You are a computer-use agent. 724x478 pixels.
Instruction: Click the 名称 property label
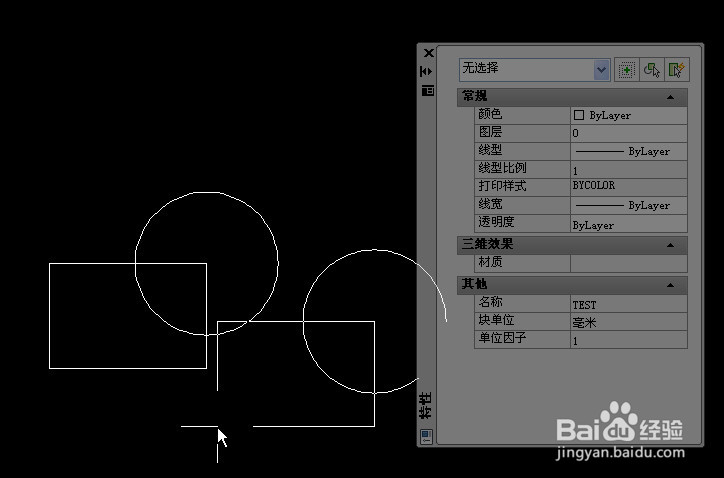(490, 302)
